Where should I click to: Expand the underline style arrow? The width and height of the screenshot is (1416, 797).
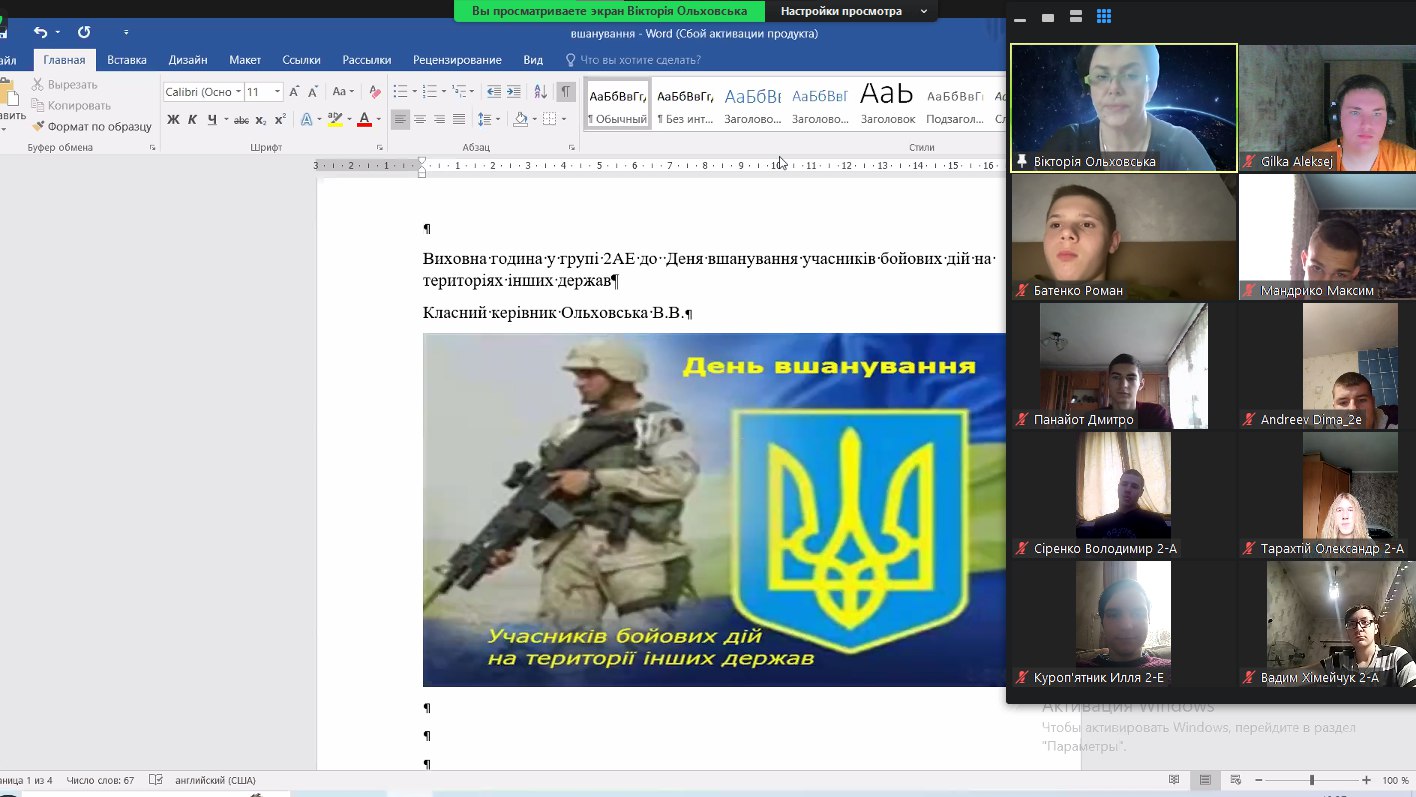(226, 120)
